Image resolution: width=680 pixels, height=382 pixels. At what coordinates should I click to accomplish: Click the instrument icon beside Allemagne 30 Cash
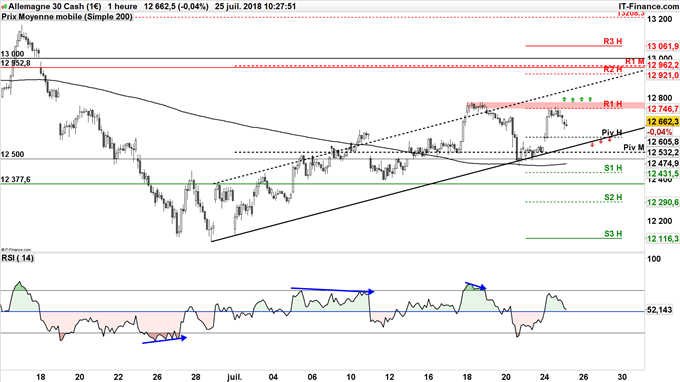(4, 7)
